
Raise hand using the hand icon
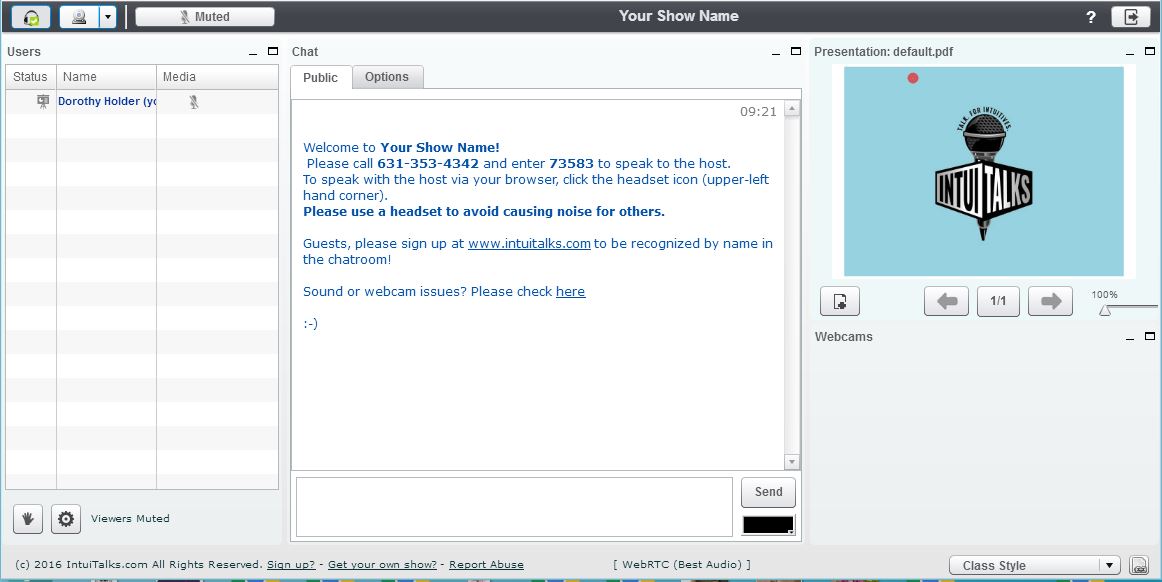[28, 519]
